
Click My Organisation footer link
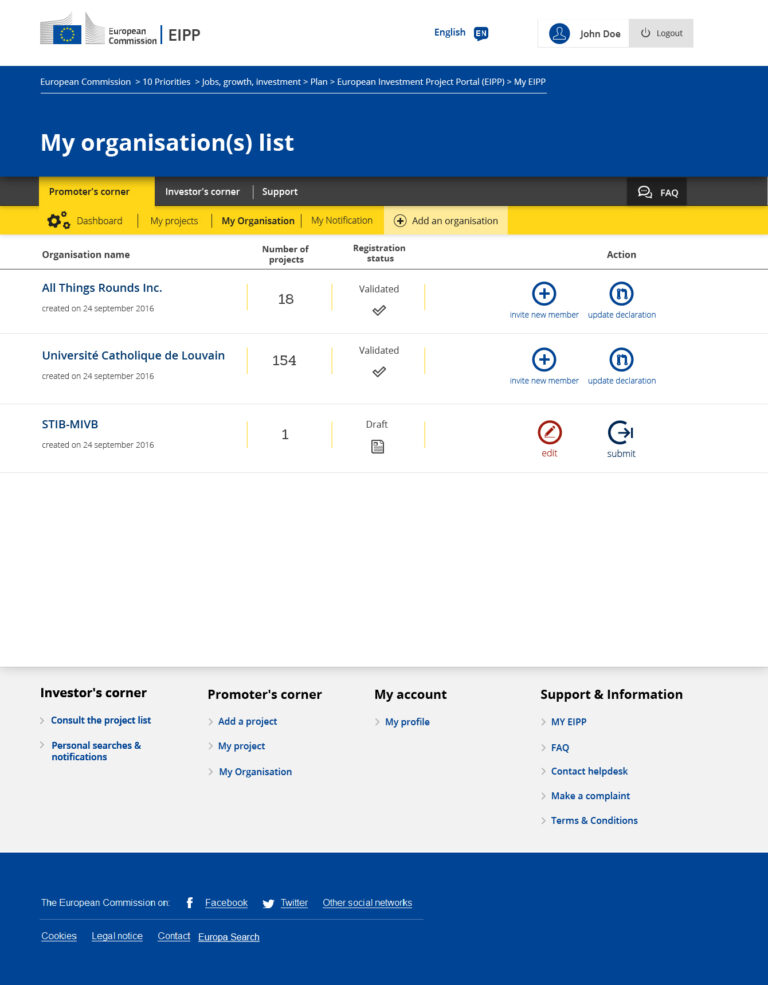(255, 771)
